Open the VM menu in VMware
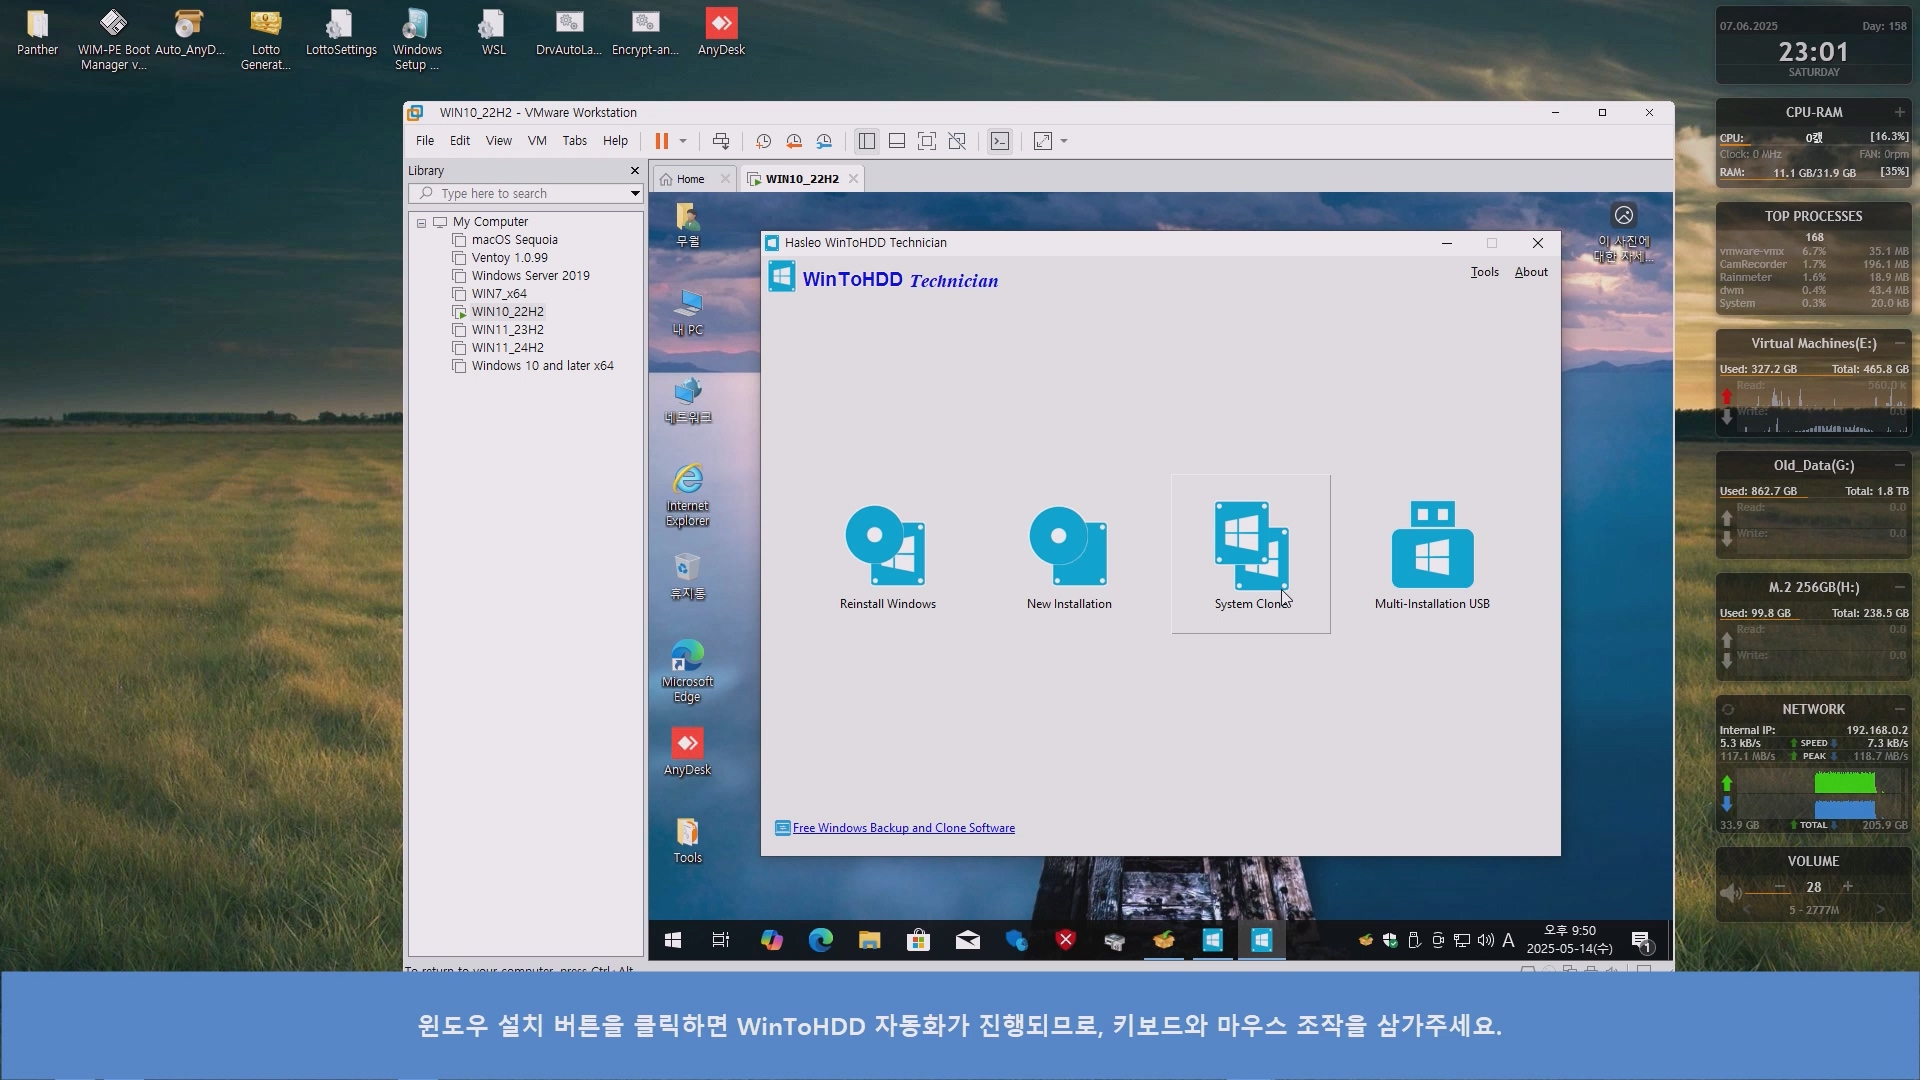Viewport: 1920px width, 1080px height. coord(537,141)
